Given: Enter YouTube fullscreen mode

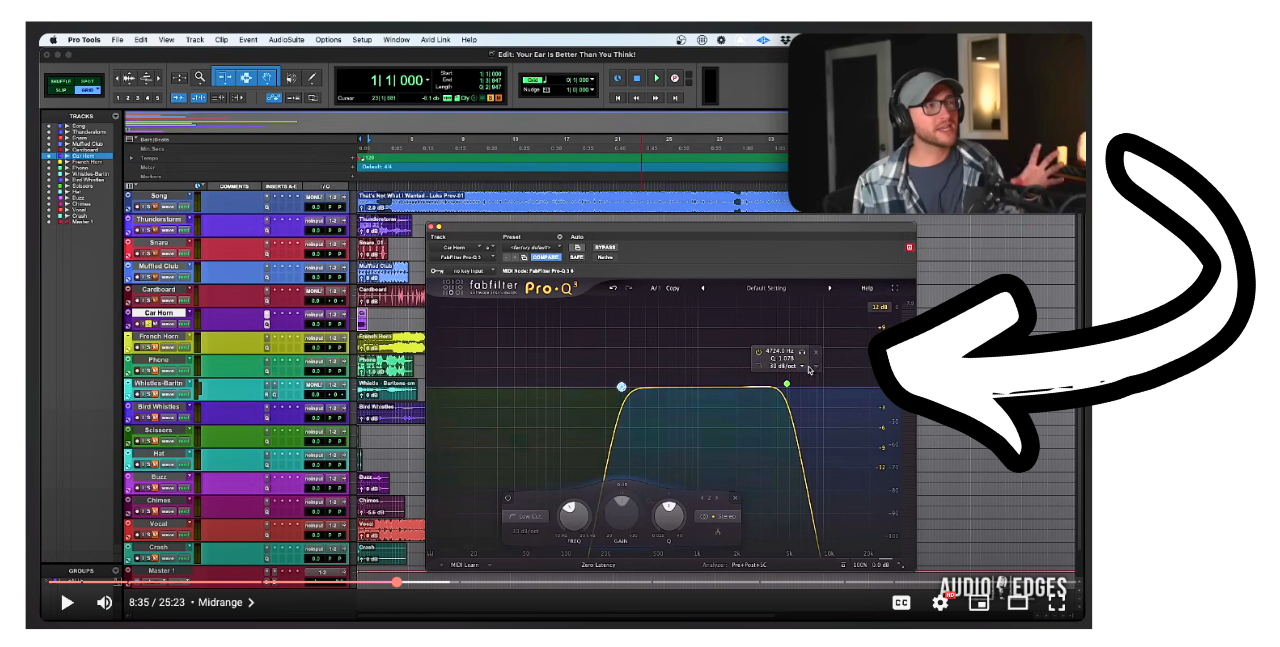Looking at the screenshot, I should click(x=1057, y=602).
